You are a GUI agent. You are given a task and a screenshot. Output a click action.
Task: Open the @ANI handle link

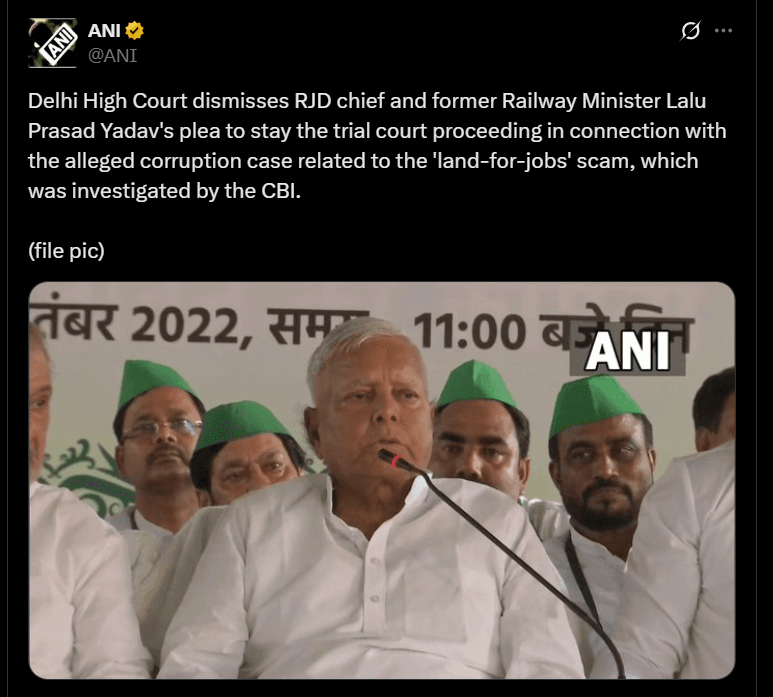[x=112, y=55]
